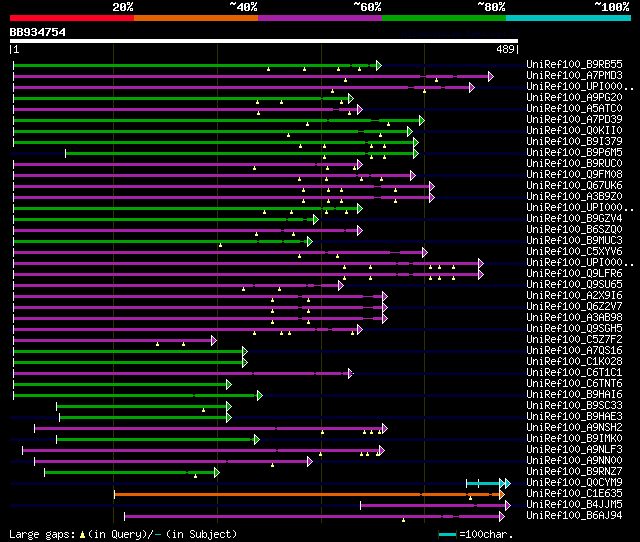Select the UniRef100_Q9SU65 label
640x542 pixels.
point(574,285)
